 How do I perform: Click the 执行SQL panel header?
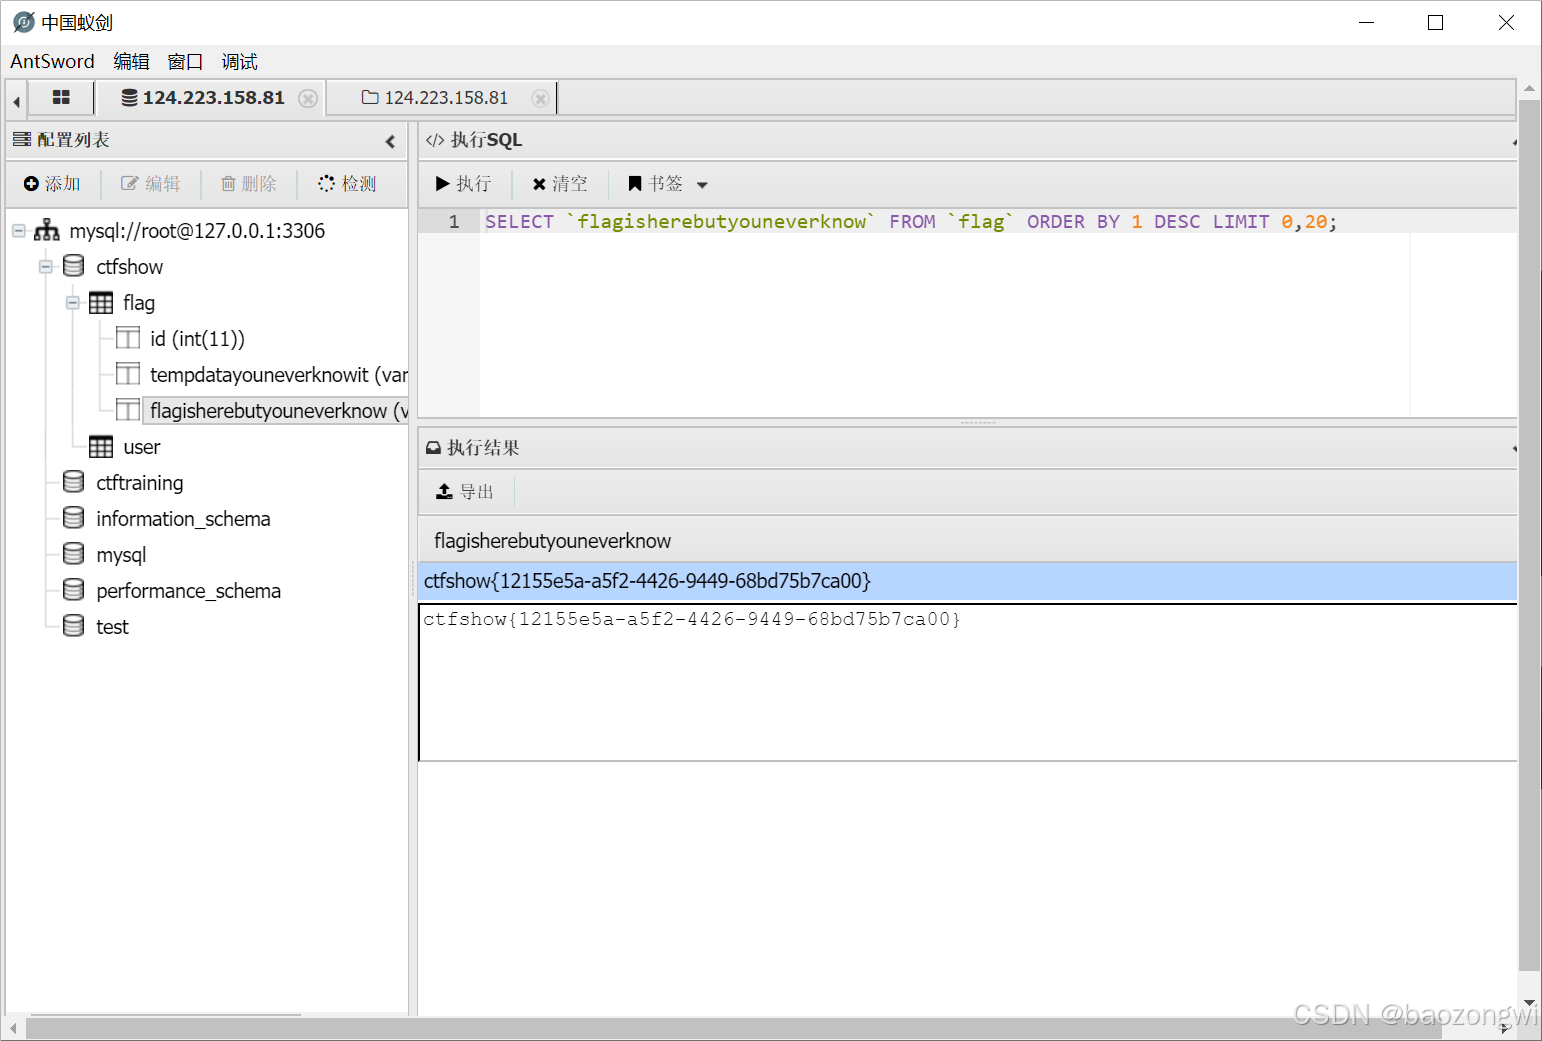click(967, 140)
